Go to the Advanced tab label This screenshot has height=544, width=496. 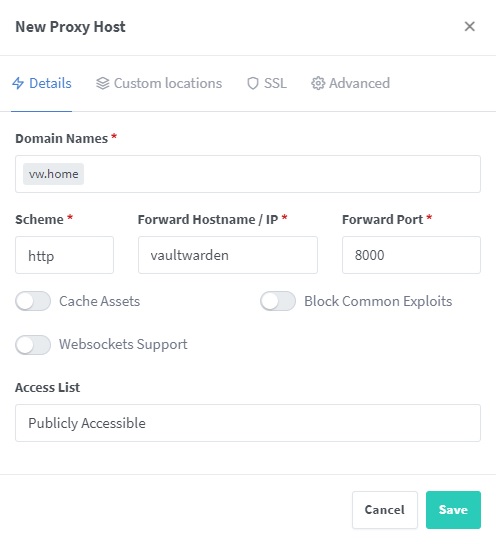point(359,83)
